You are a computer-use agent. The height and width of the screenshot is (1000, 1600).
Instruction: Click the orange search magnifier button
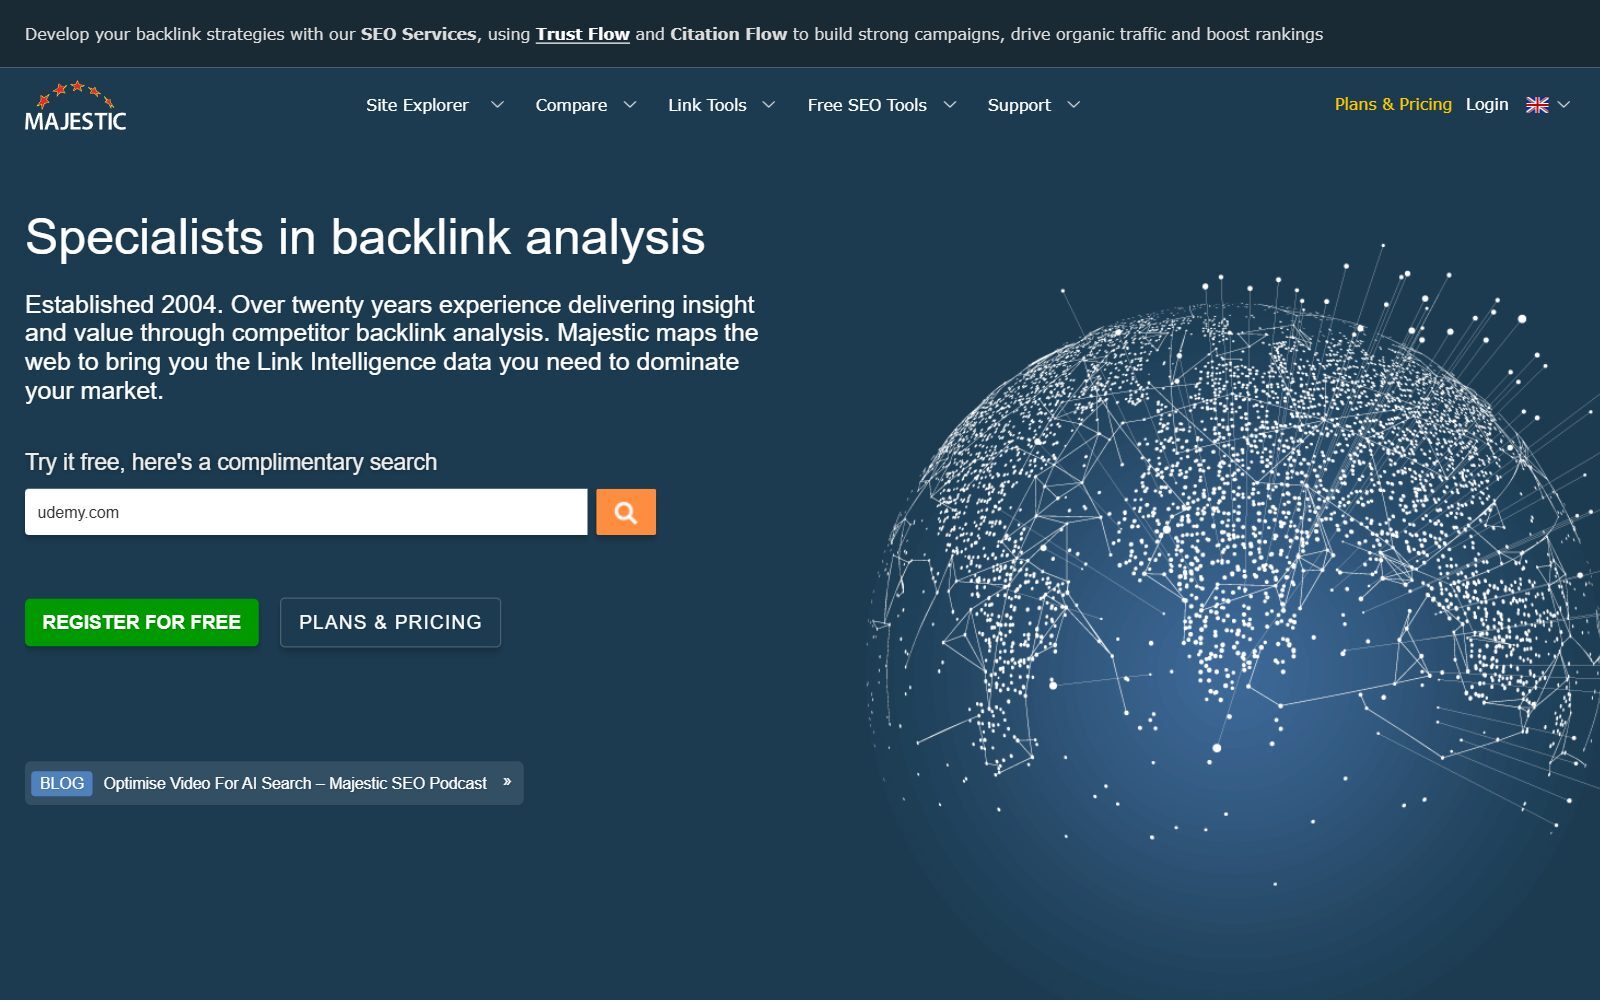point(626,512)
